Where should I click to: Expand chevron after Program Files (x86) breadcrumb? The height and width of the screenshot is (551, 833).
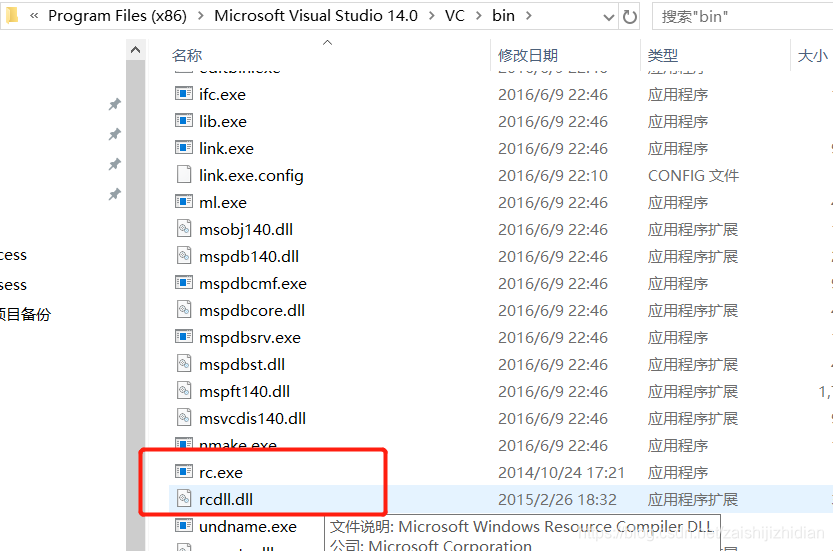[201, 16]
